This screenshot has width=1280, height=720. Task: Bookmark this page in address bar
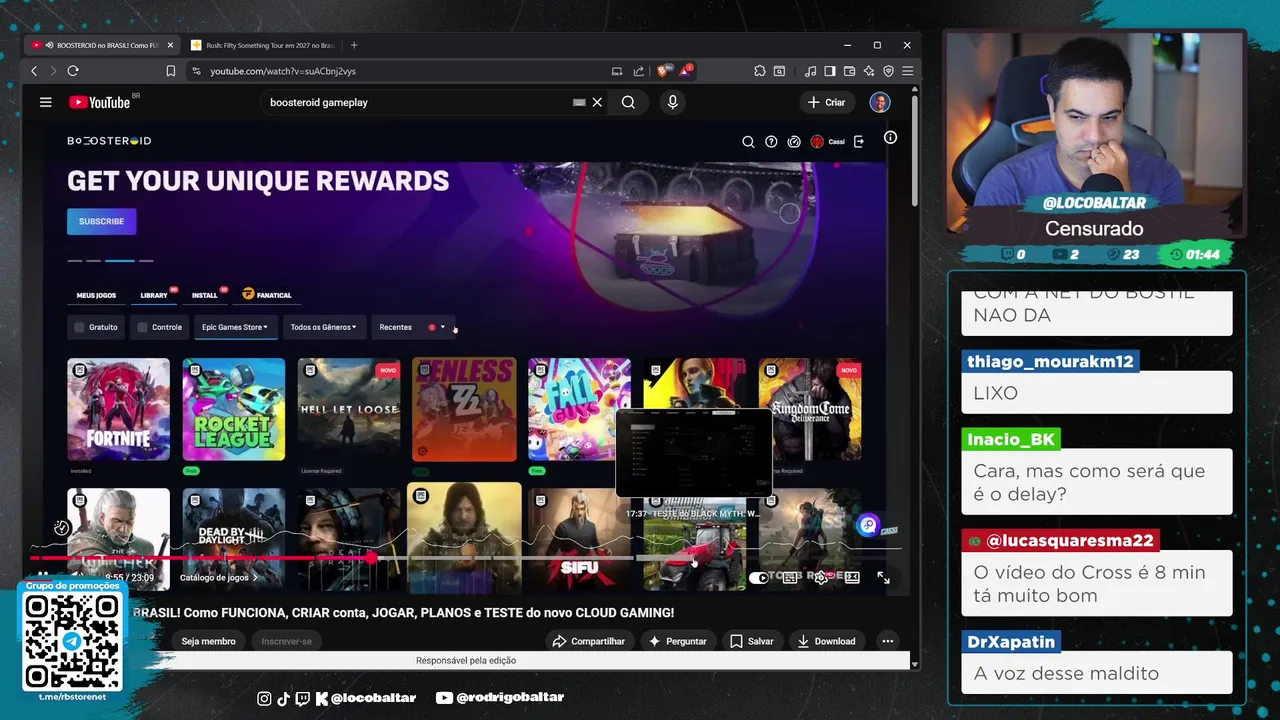(x=171, y=71)
